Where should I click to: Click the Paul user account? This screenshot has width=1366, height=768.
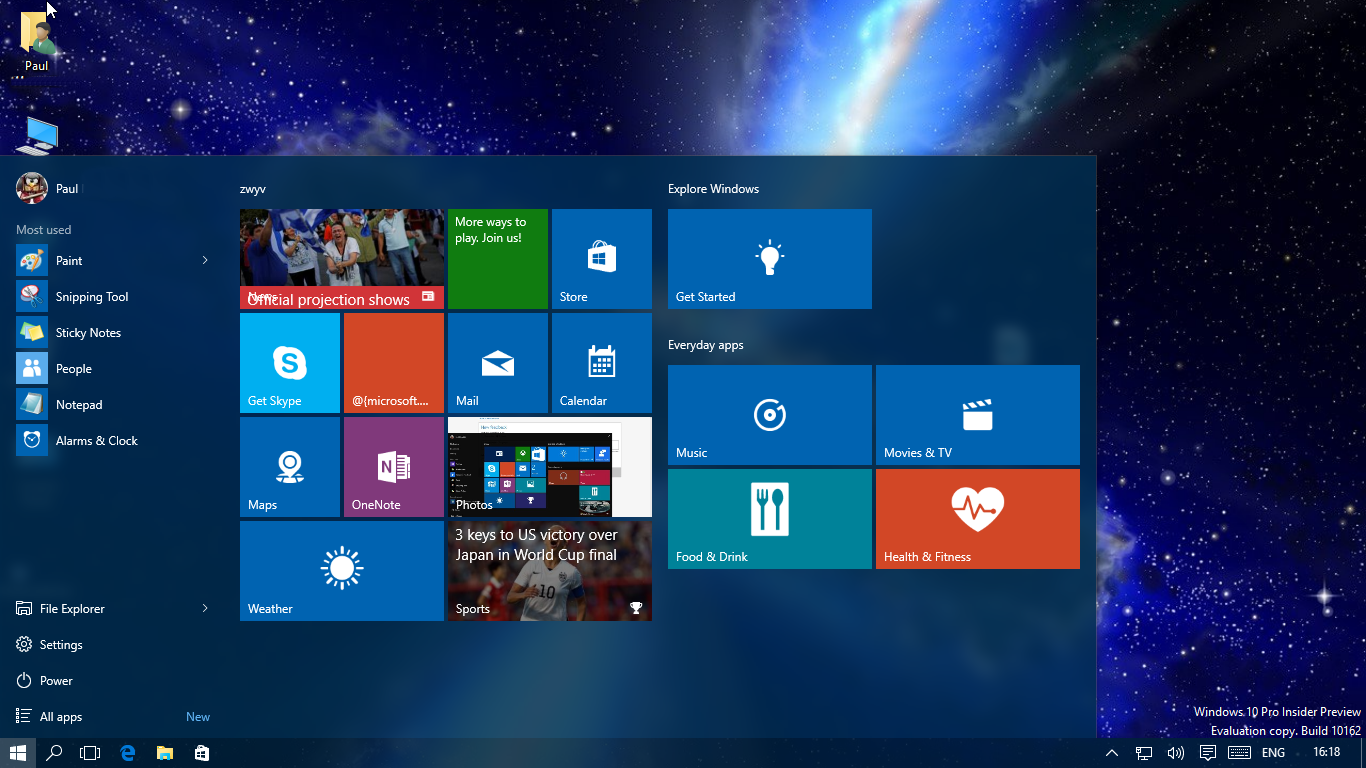pos(48,188)
